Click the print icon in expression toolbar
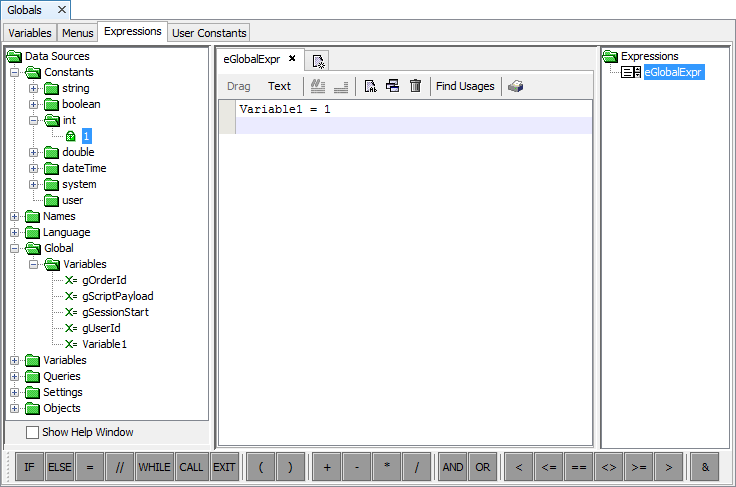 (515, 87)
